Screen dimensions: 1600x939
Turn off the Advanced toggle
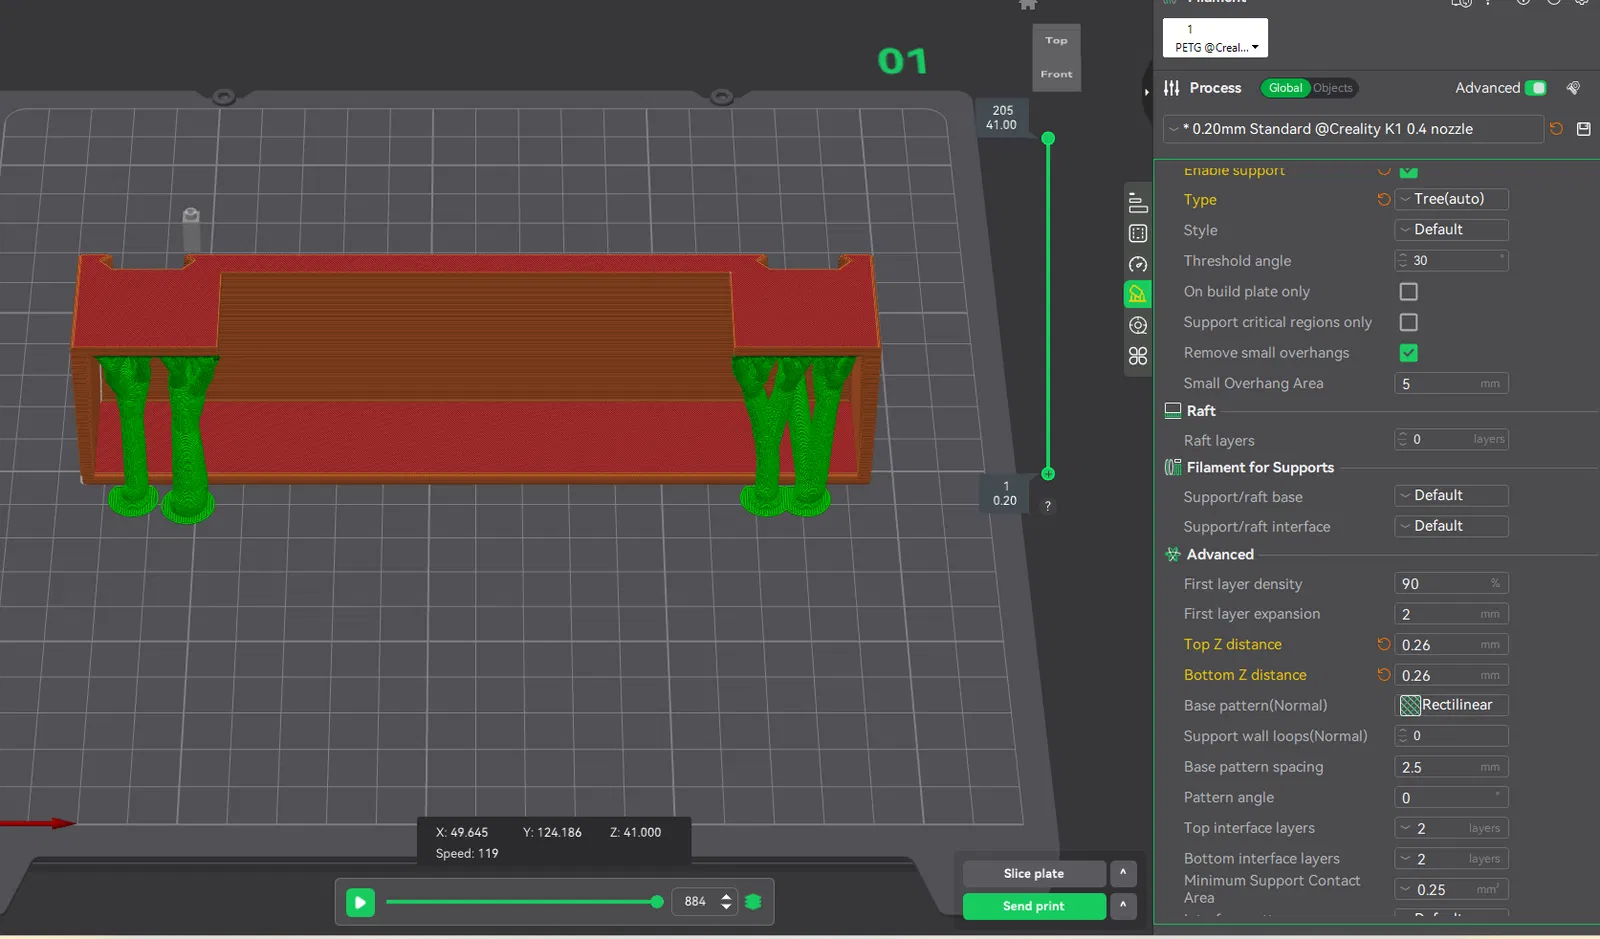(1536, 88)
